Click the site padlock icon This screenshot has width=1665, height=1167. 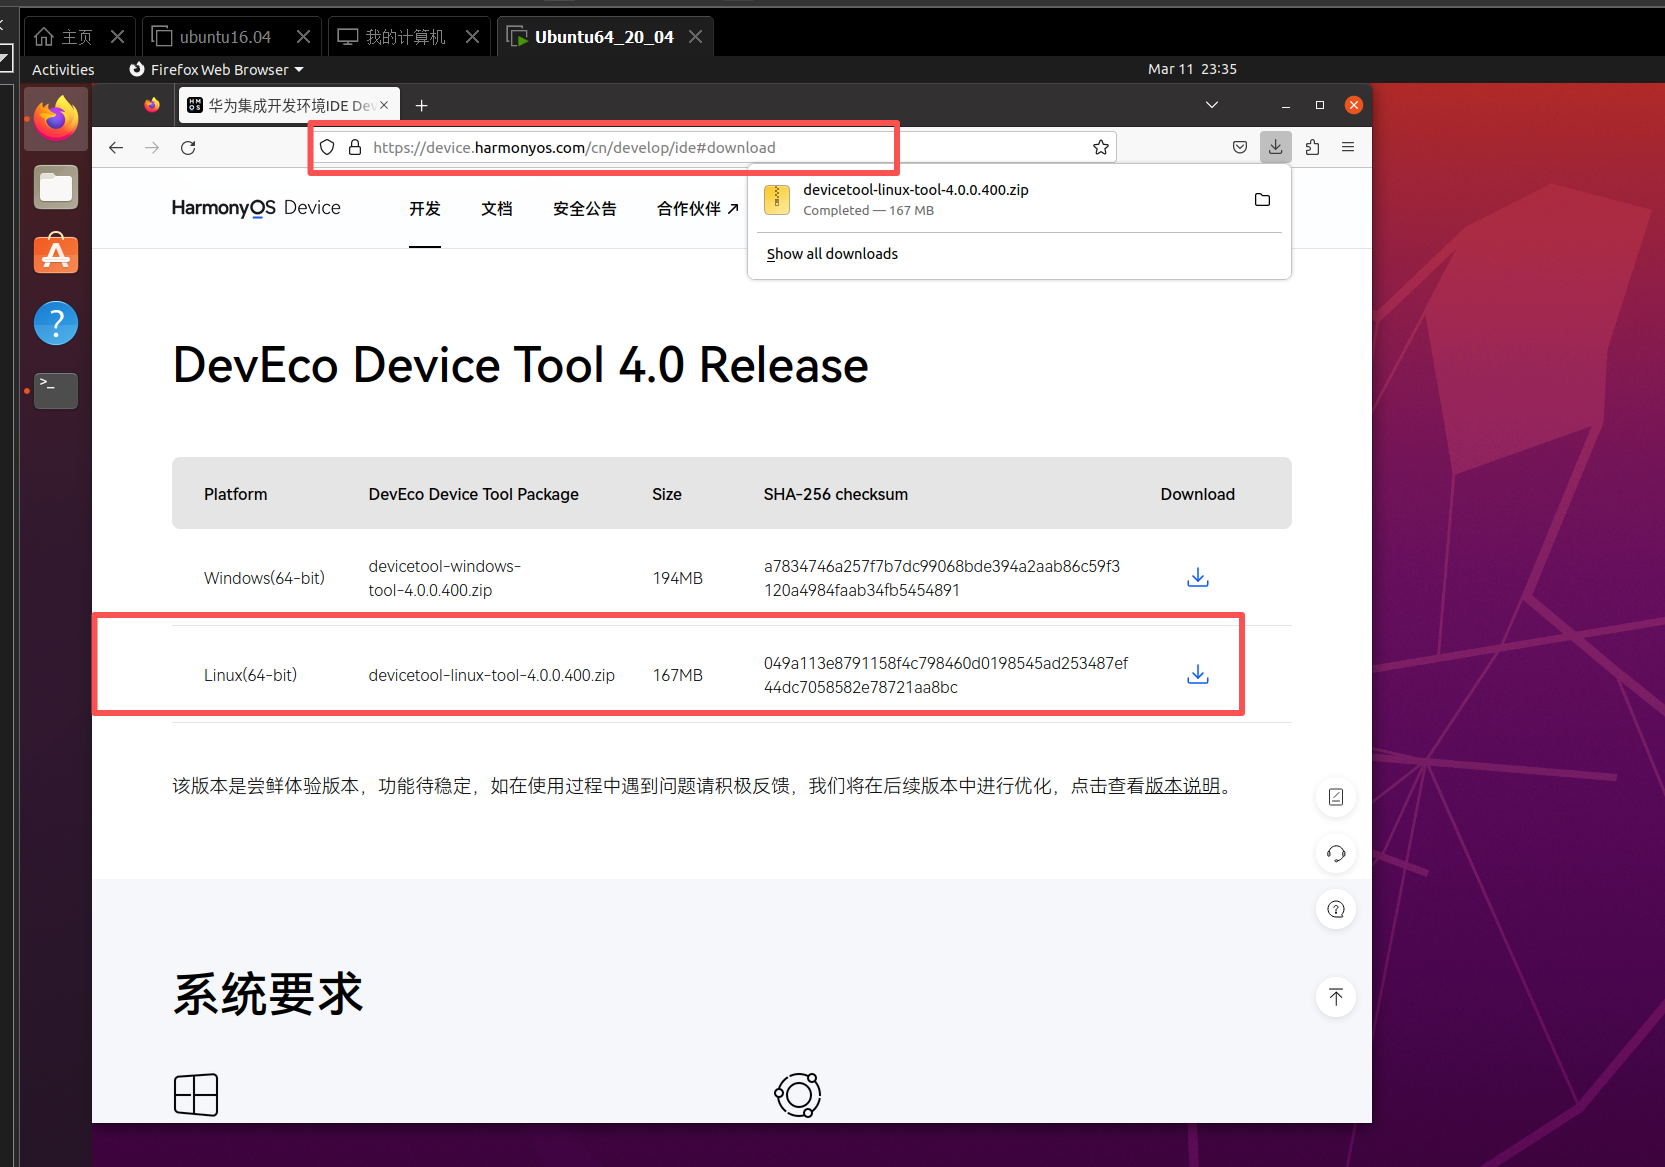[x=355, y=147]
